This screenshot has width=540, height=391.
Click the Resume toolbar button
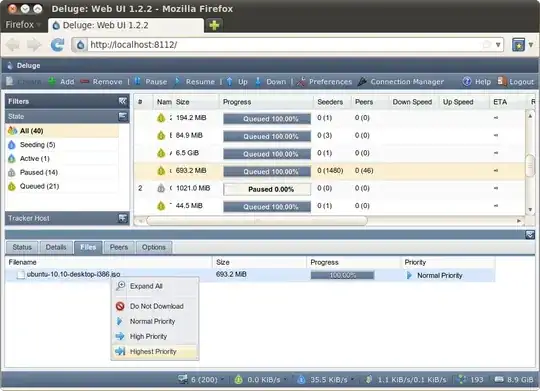coord(194,82)
